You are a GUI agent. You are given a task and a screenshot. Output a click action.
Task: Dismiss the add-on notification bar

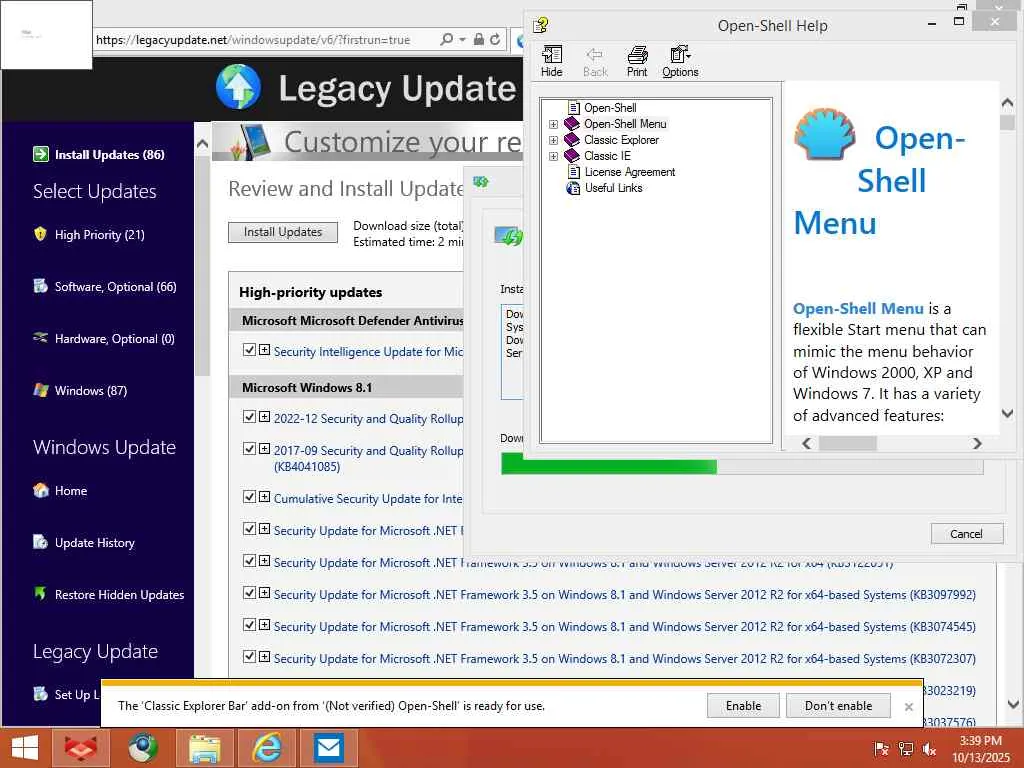point(908,707)
